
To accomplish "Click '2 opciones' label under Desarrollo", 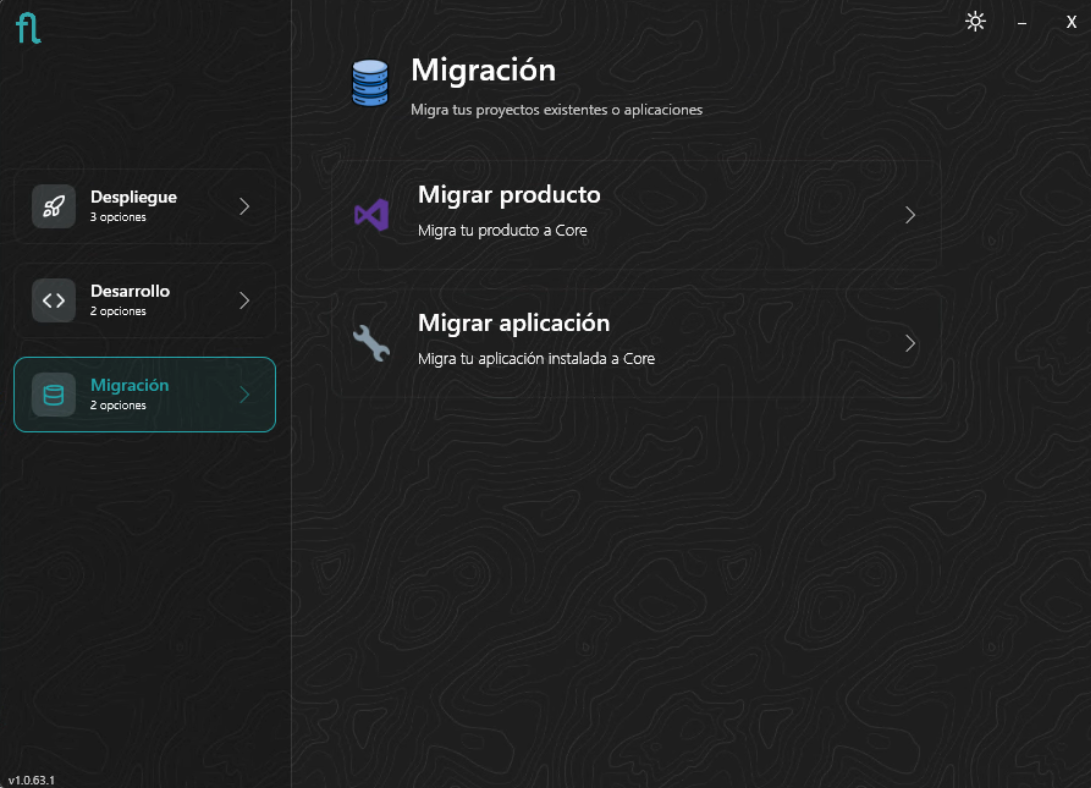I will (x=118, y=311).
